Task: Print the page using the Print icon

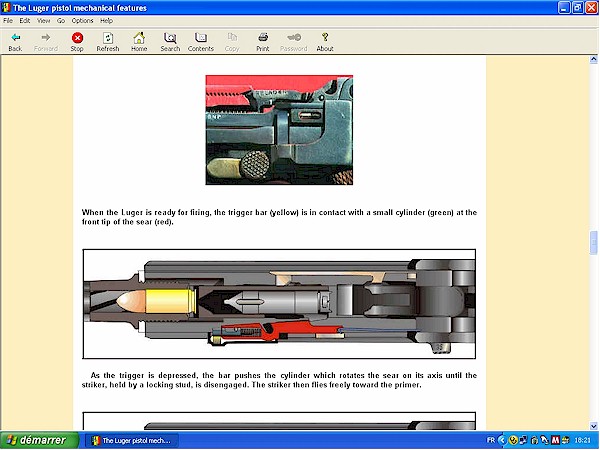Action: [x=263, y=38]
